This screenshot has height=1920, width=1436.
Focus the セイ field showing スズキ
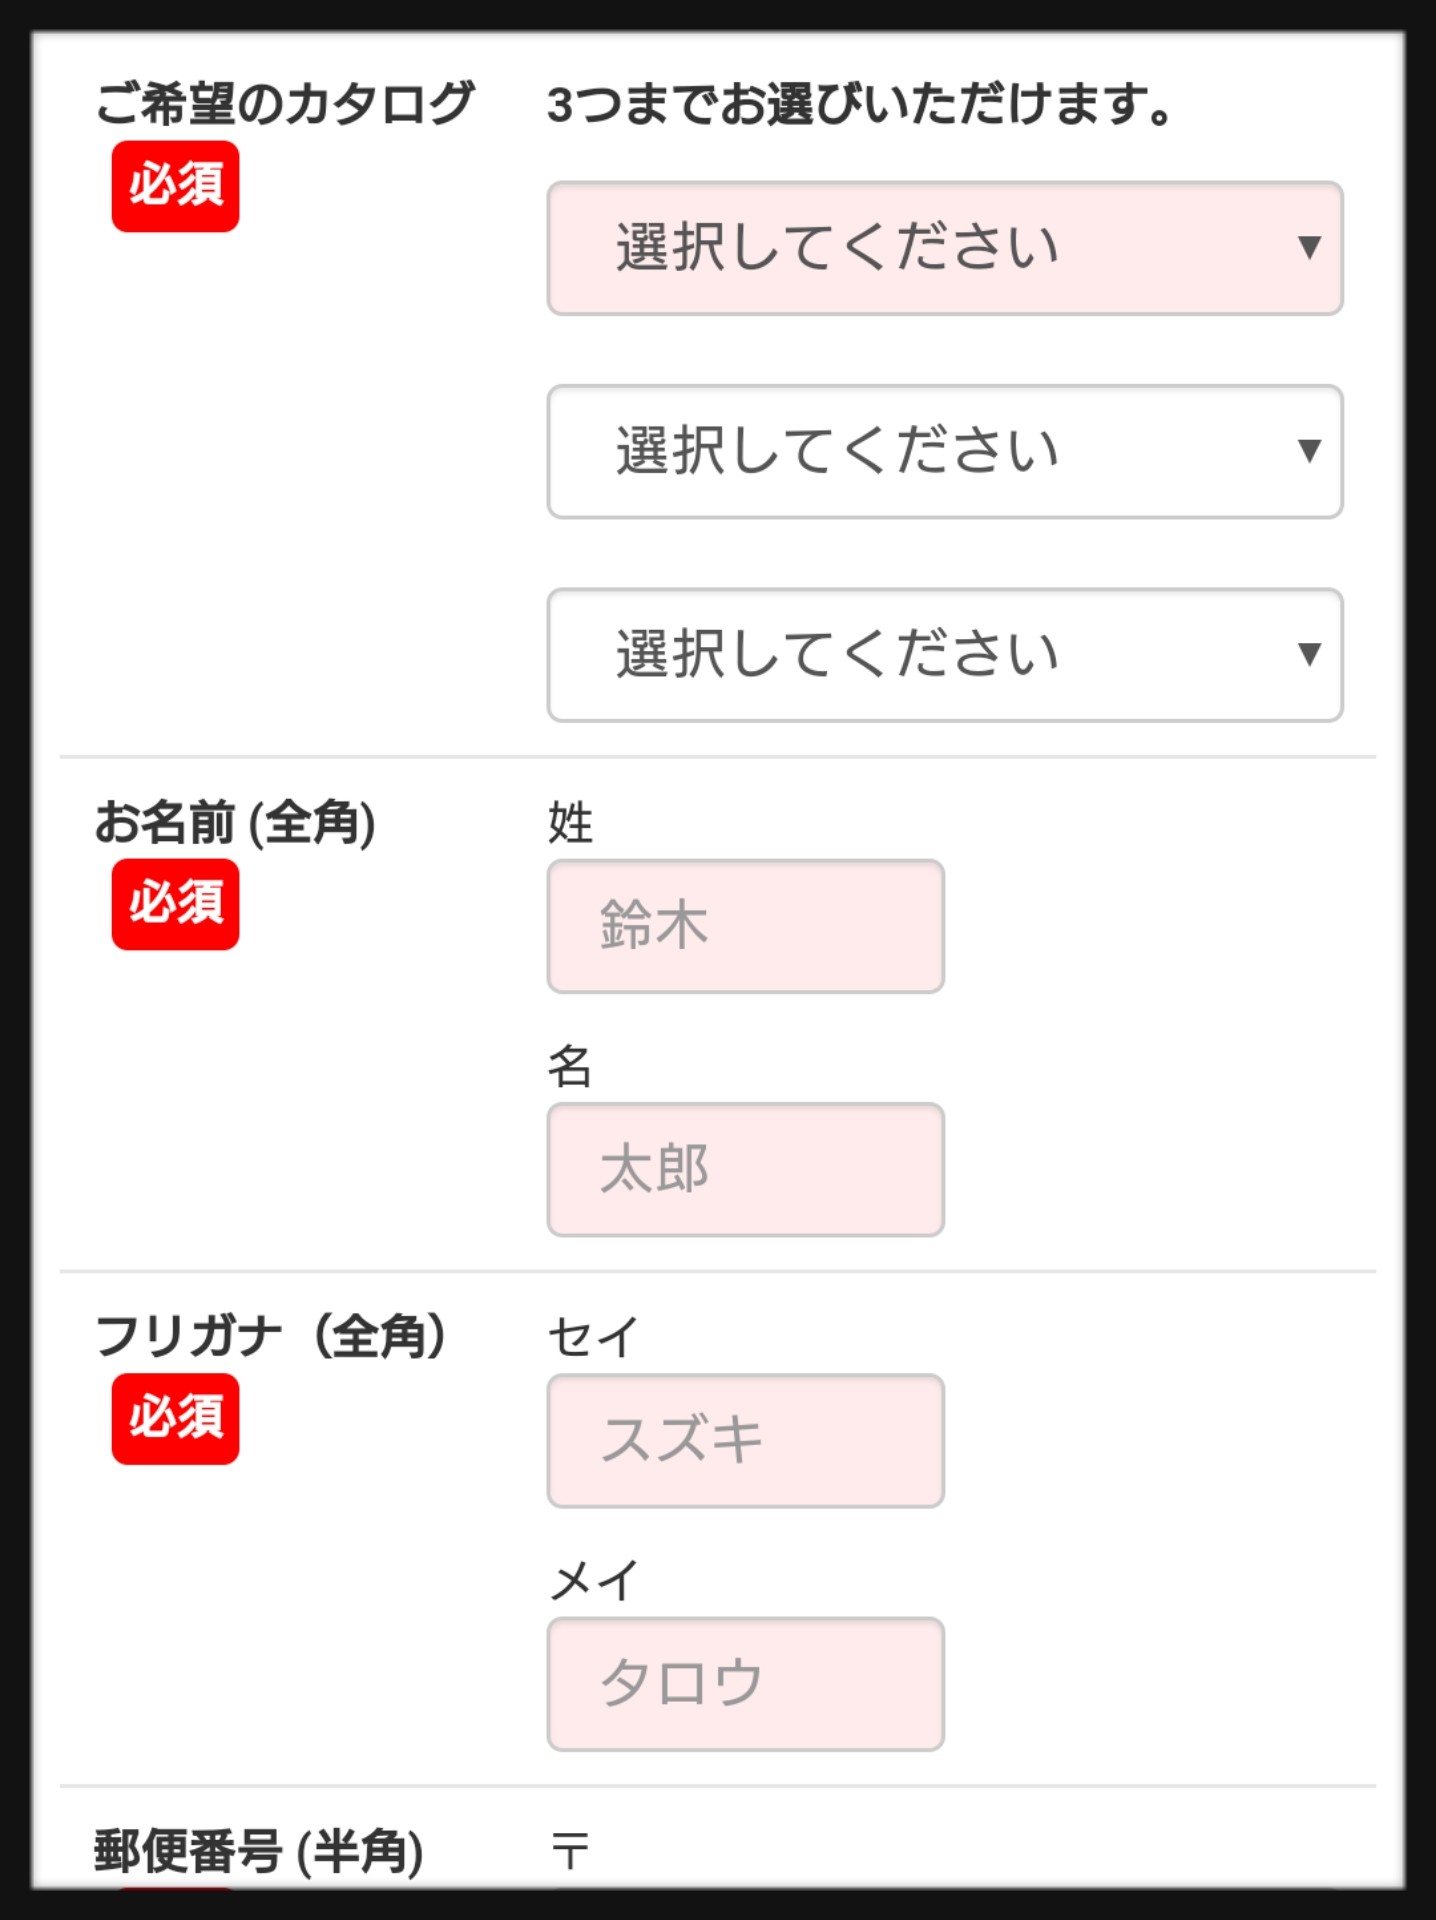(745, 1440)
